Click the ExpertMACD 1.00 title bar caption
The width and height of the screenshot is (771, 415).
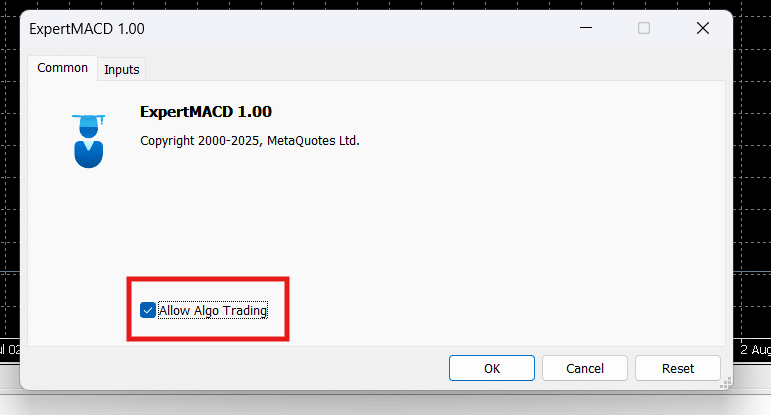[x=87, y=29]
